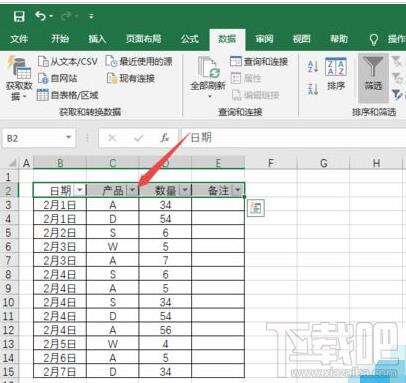Select column F header
Image resolution: width=406 pixels, height=383 pixels.
271,163
